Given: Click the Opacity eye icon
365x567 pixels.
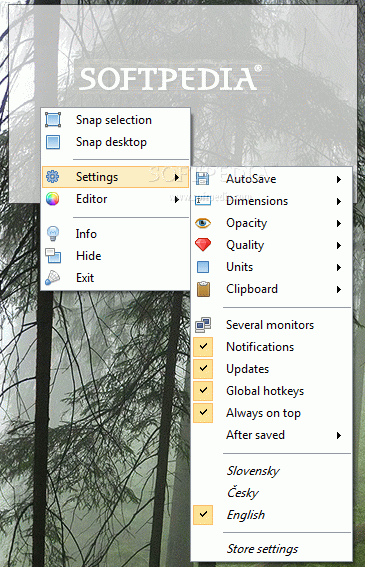Looking at the screenshot, I should pos(203,223).
